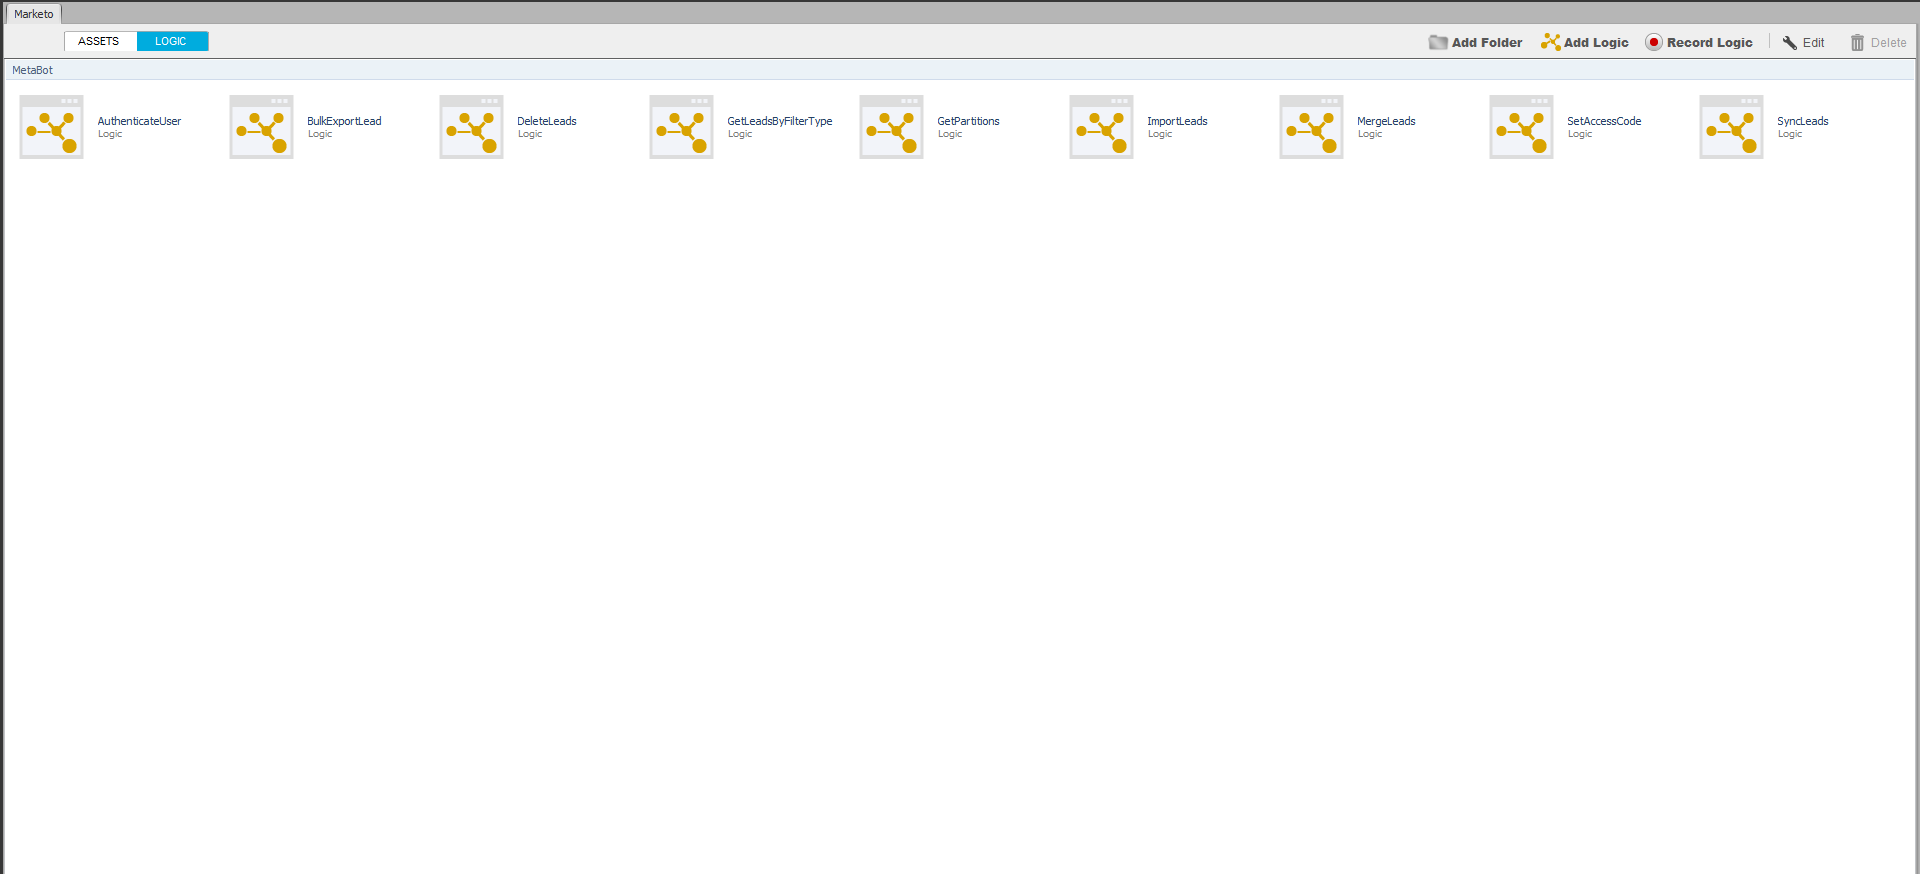This screenshot has width=1920, height=874.
Task: Click the GetPartitions name text
Action: (x=968, y=121)
